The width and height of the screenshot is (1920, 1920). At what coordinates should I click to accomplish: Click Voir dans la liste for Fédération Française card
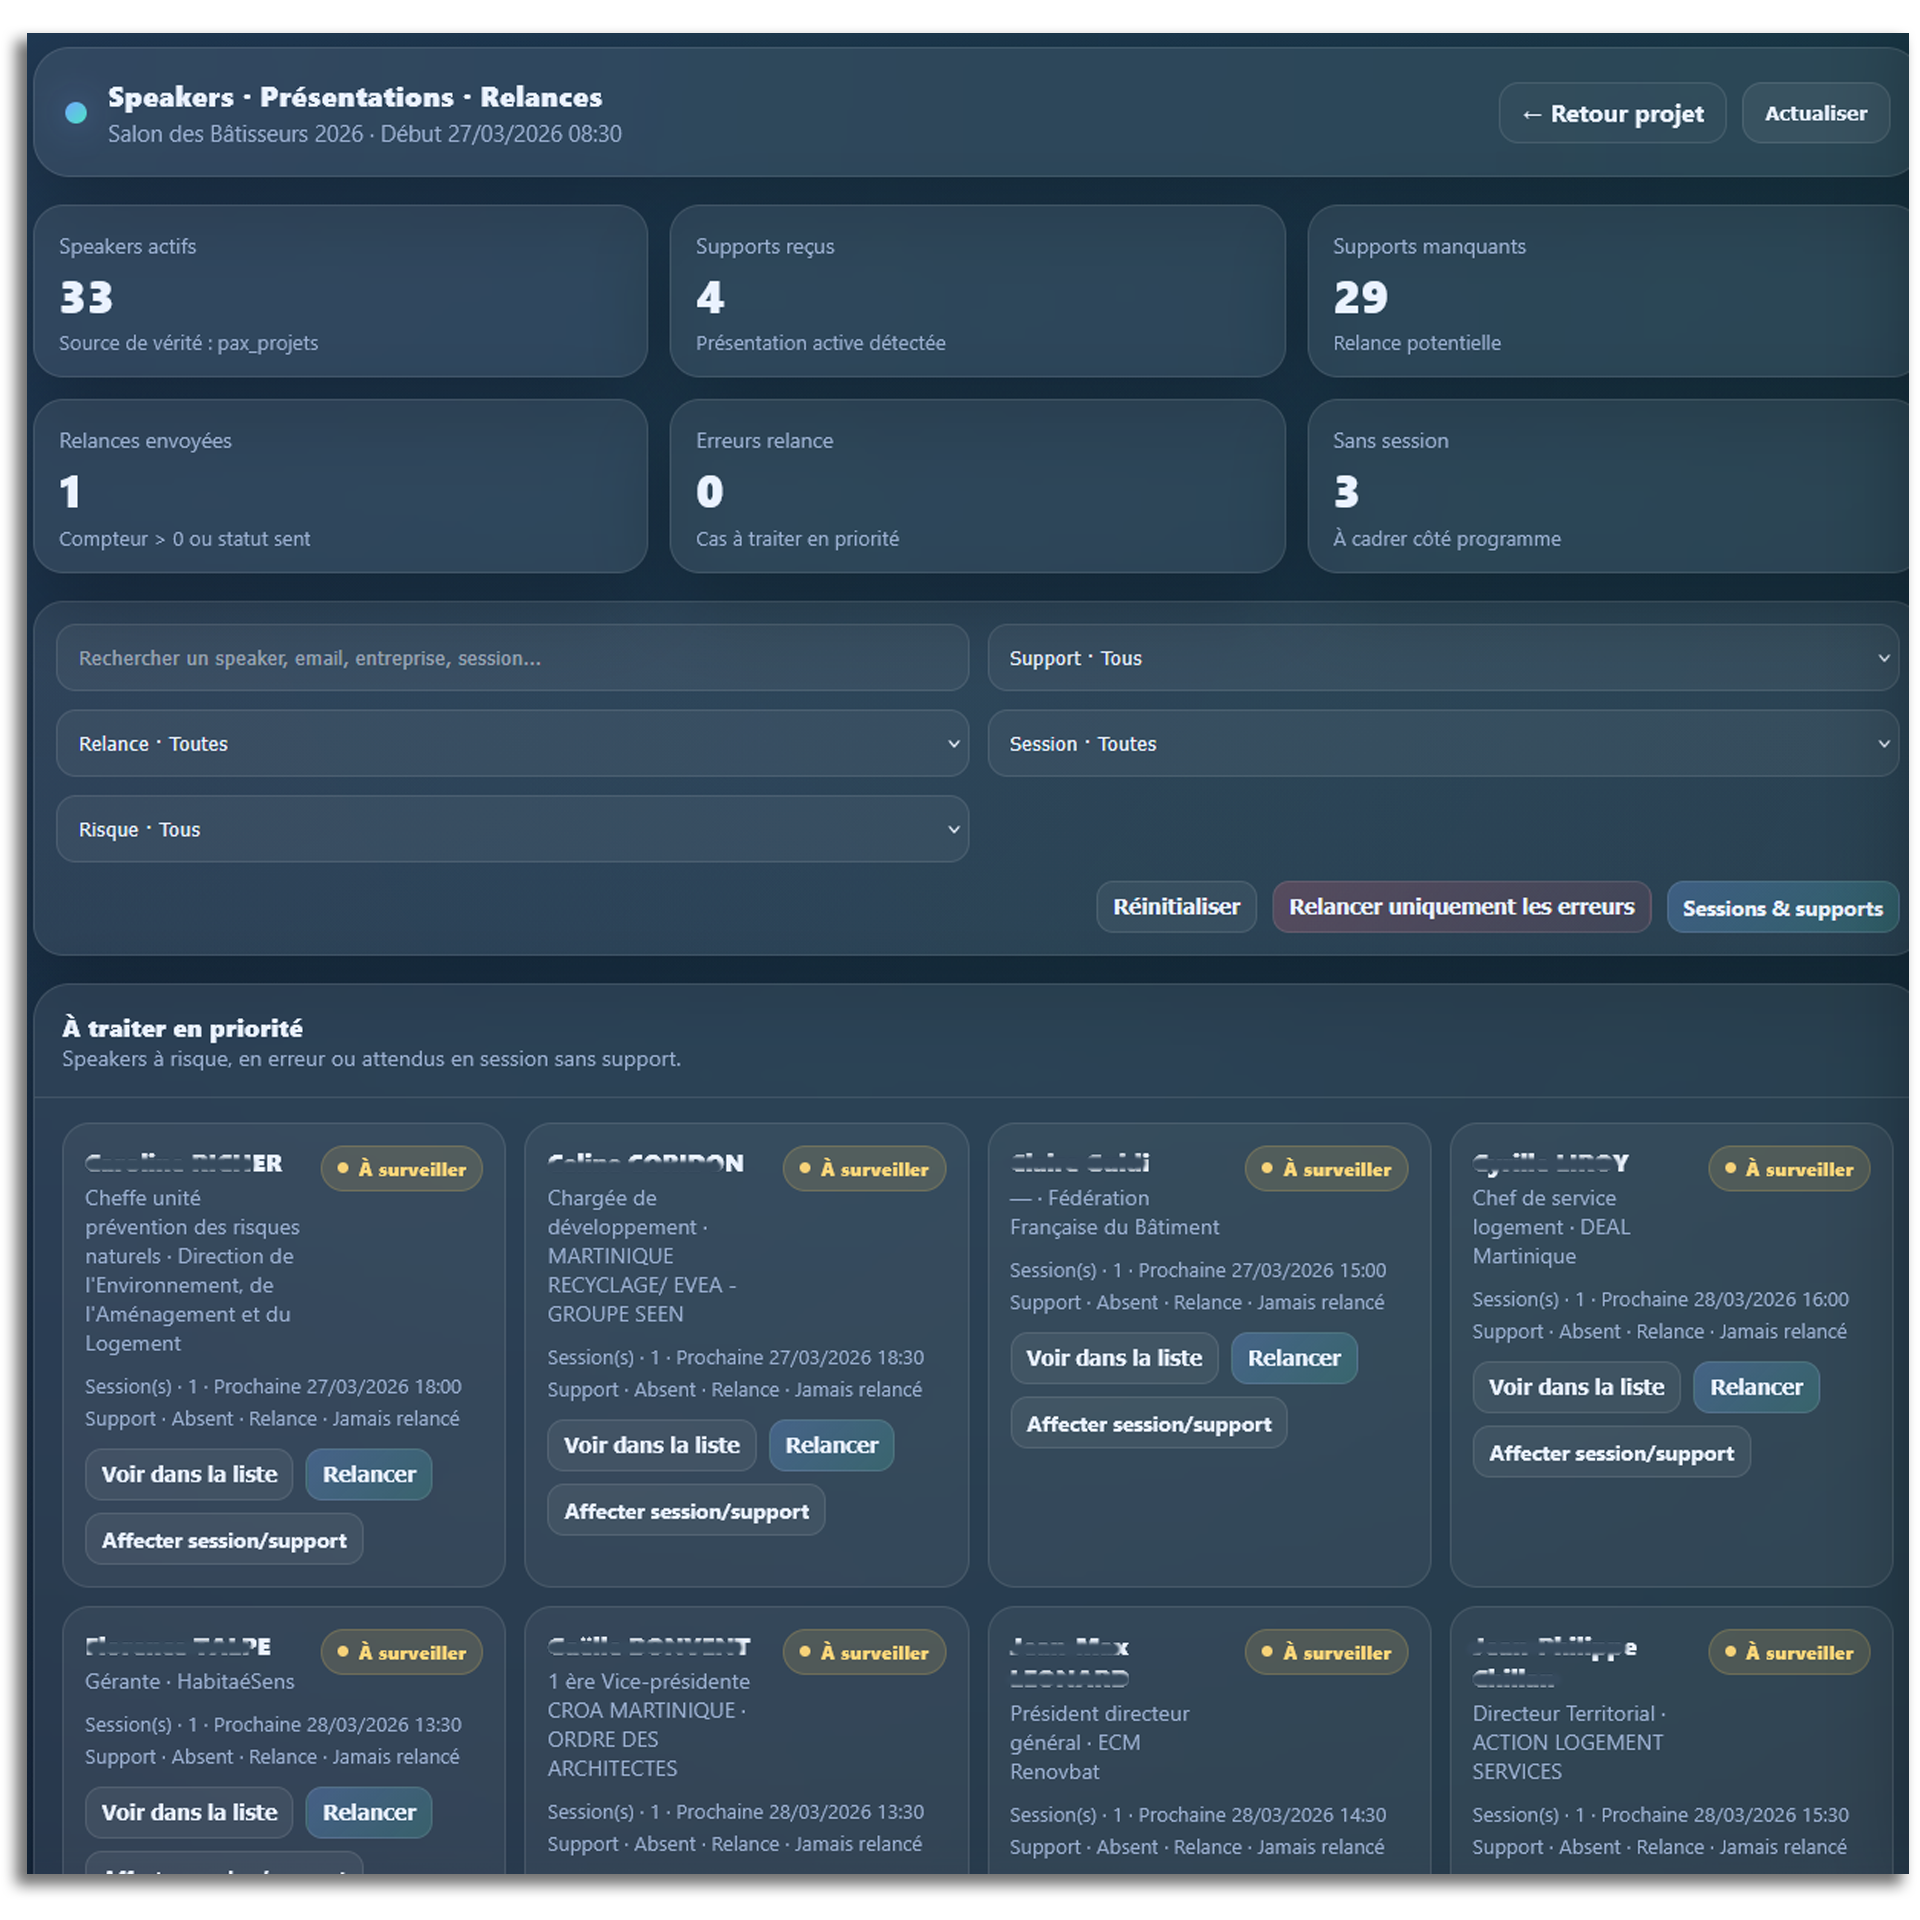[1113, 1358]
